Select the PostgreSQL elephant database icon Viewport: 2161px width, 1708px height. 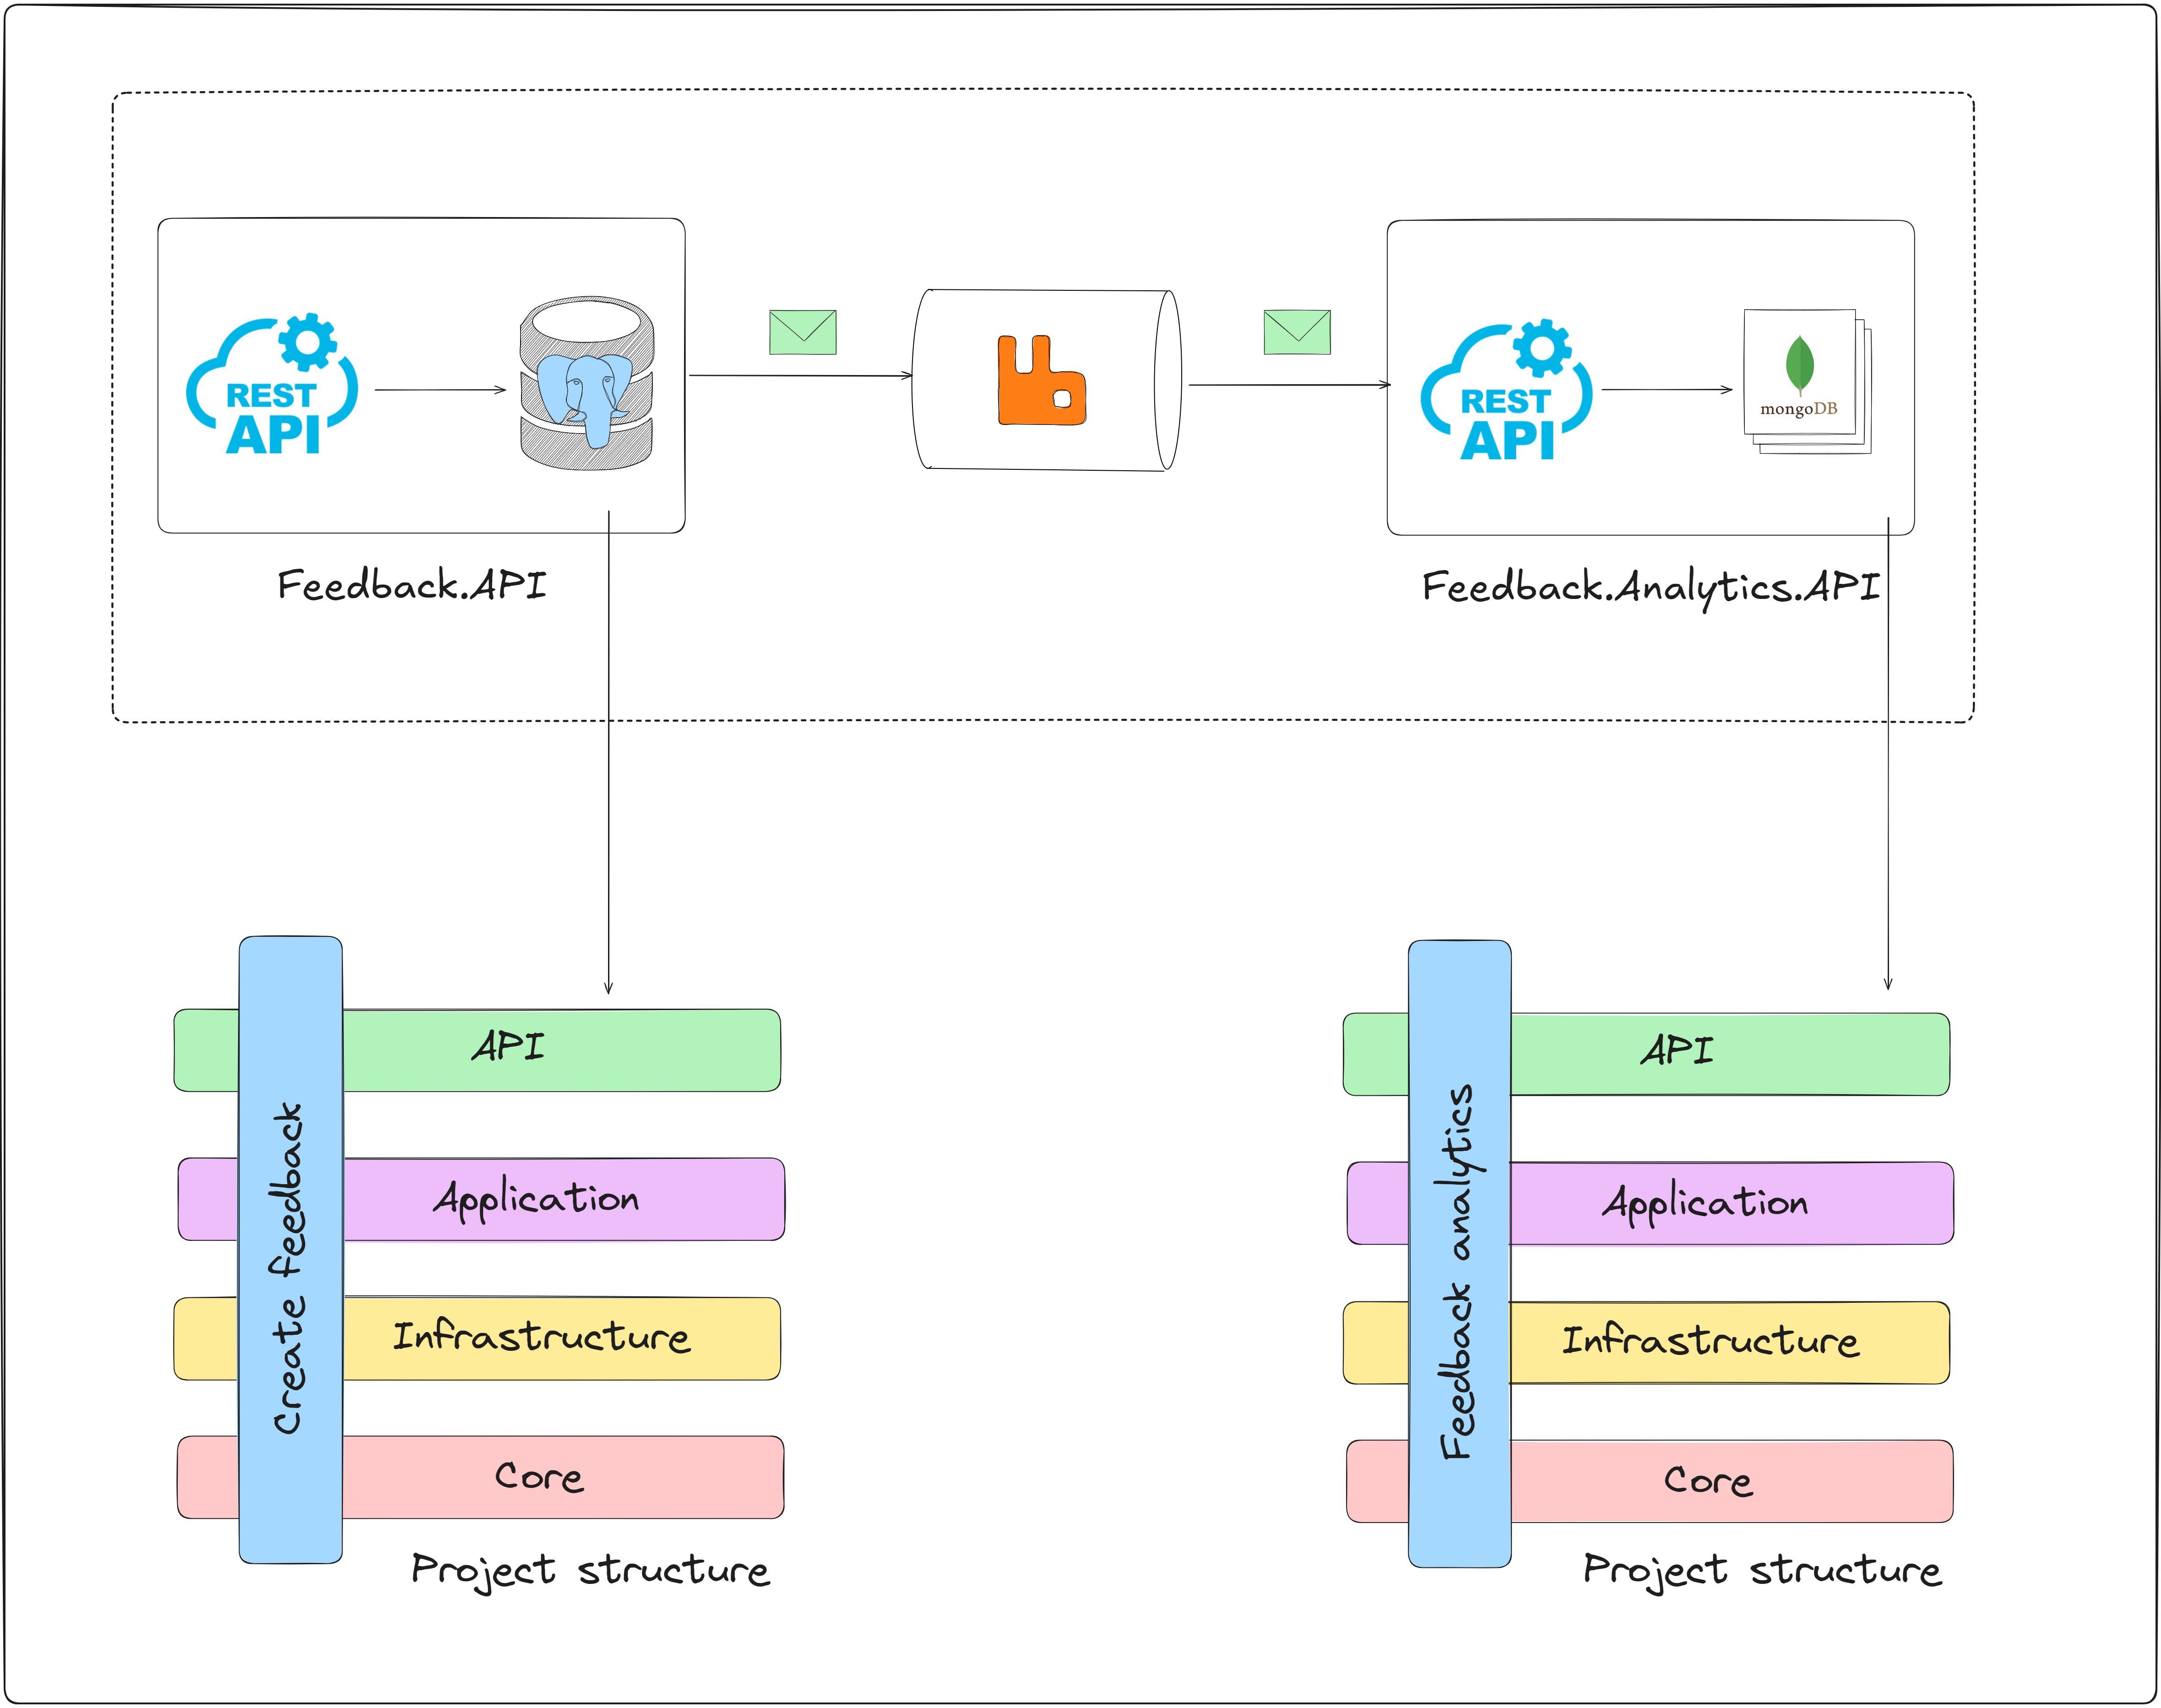(x=587, y=384)
